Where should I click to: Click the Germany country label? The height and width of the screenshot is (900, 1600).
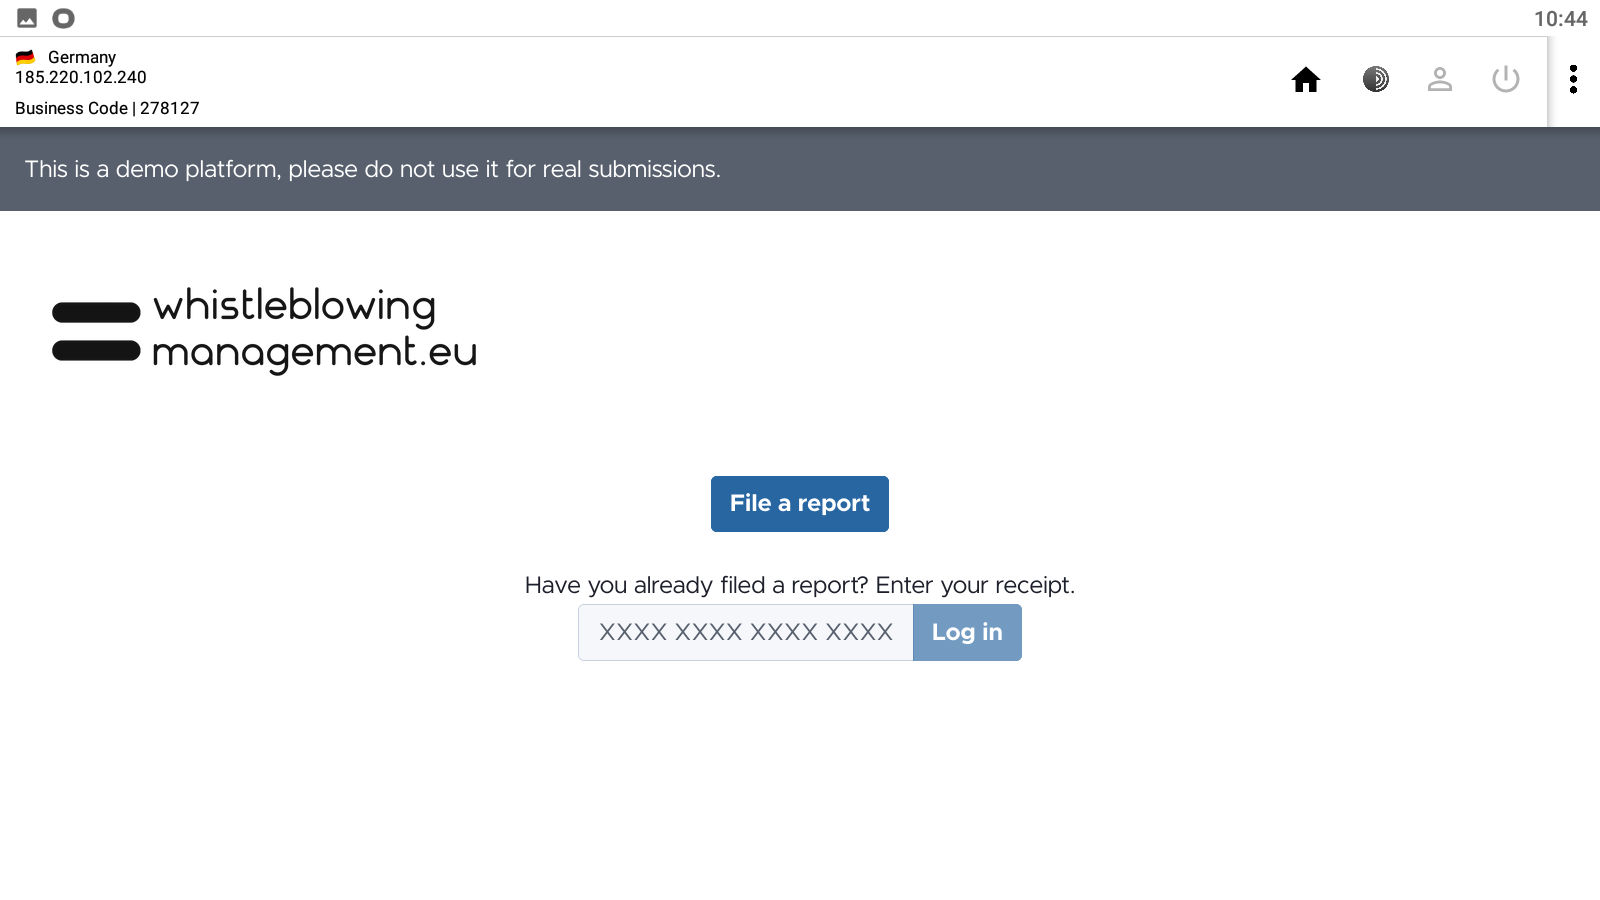[82, 57]
